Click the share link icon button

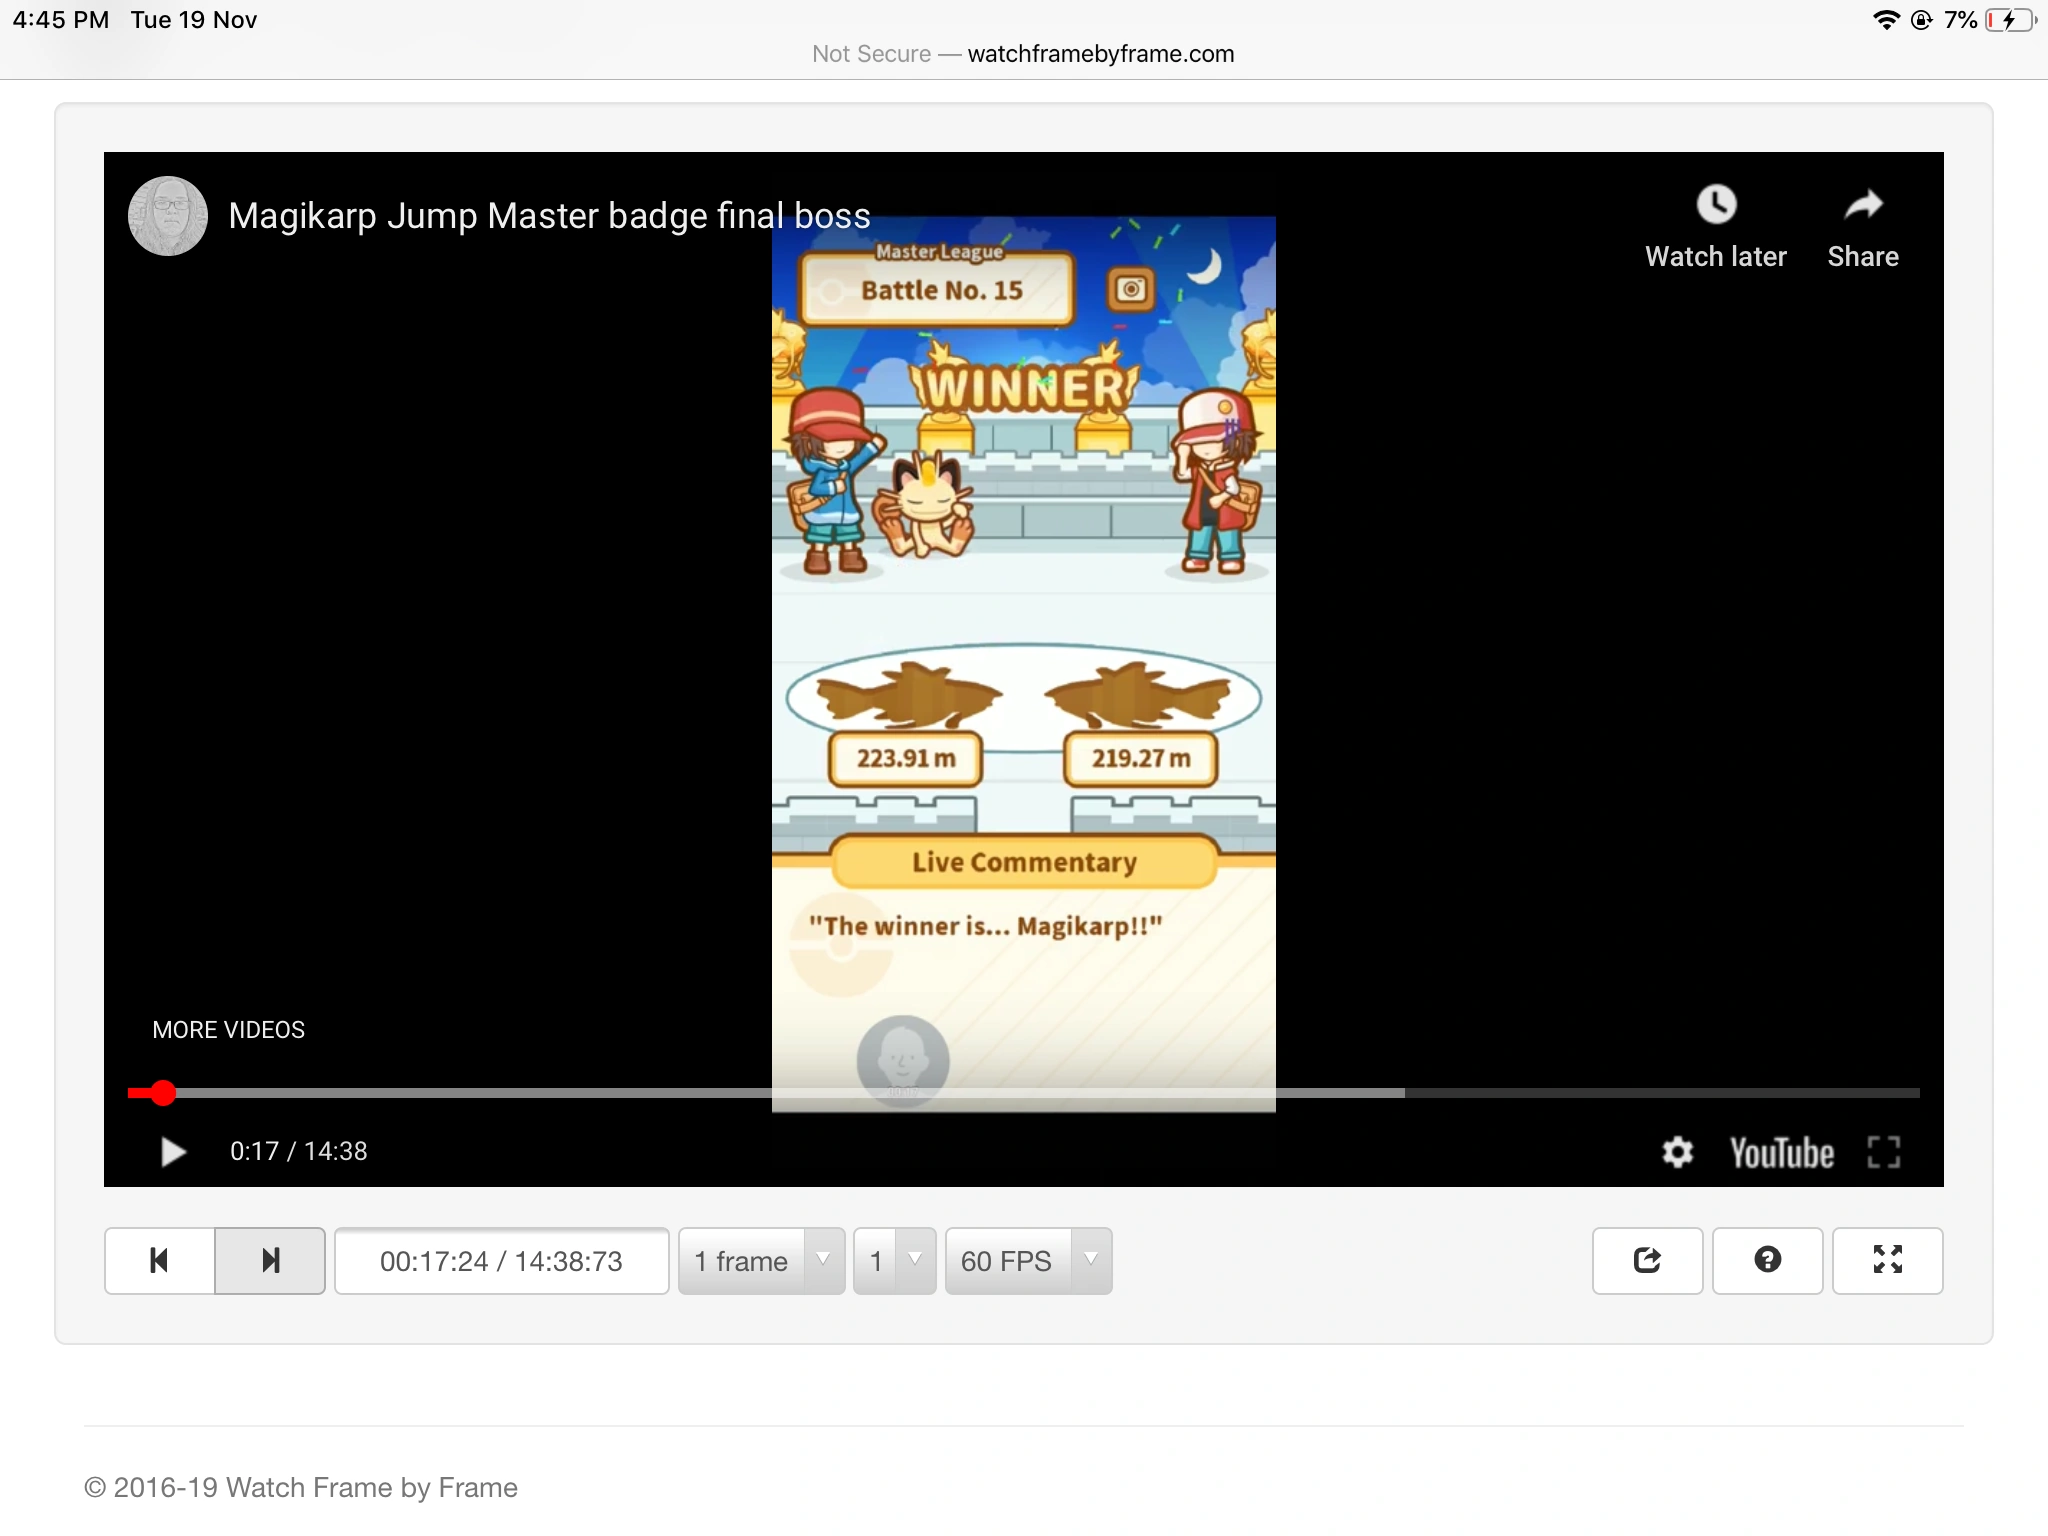click(1647, 1260)
